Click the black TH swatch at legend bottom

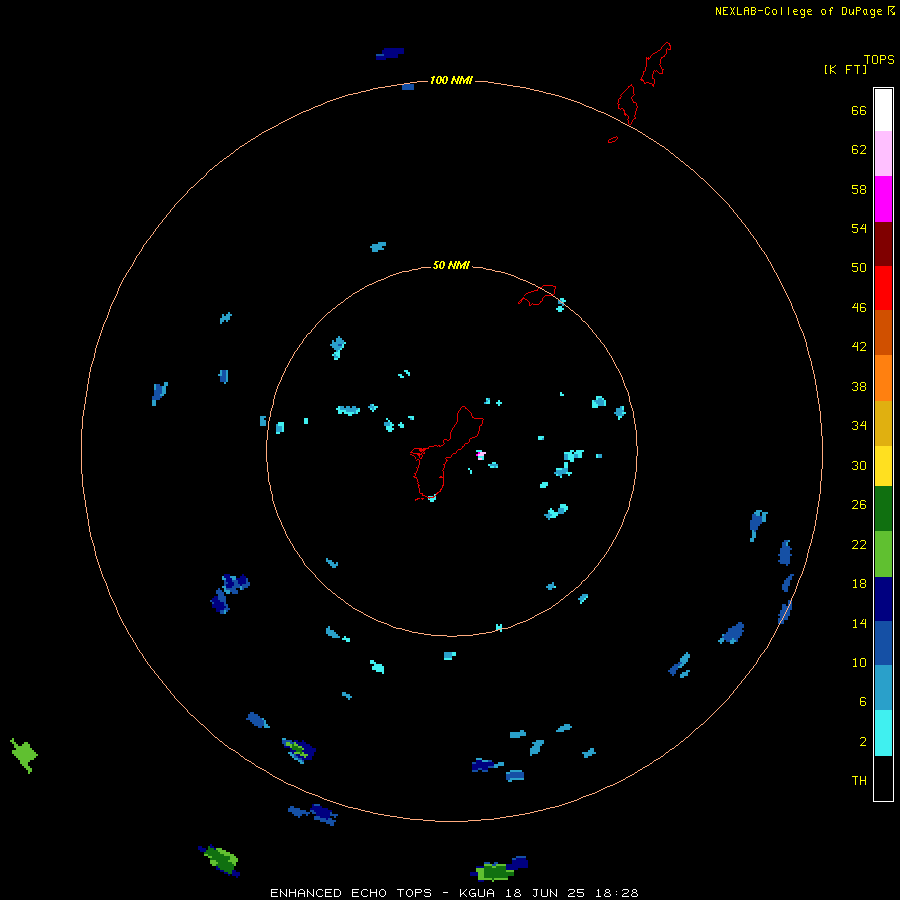pos(883,778)
